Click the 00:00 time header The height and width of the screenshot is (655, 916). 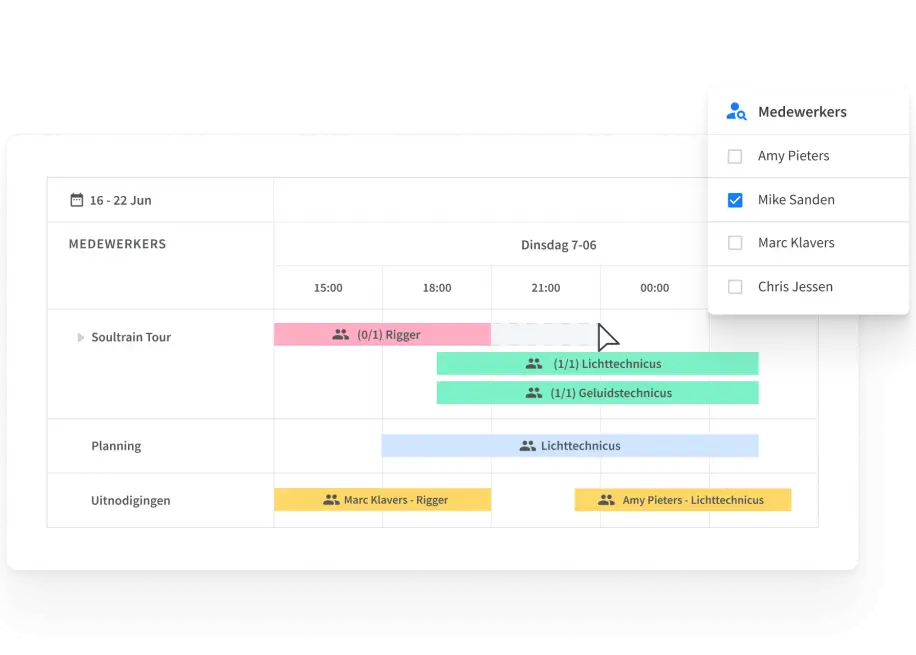654,287
